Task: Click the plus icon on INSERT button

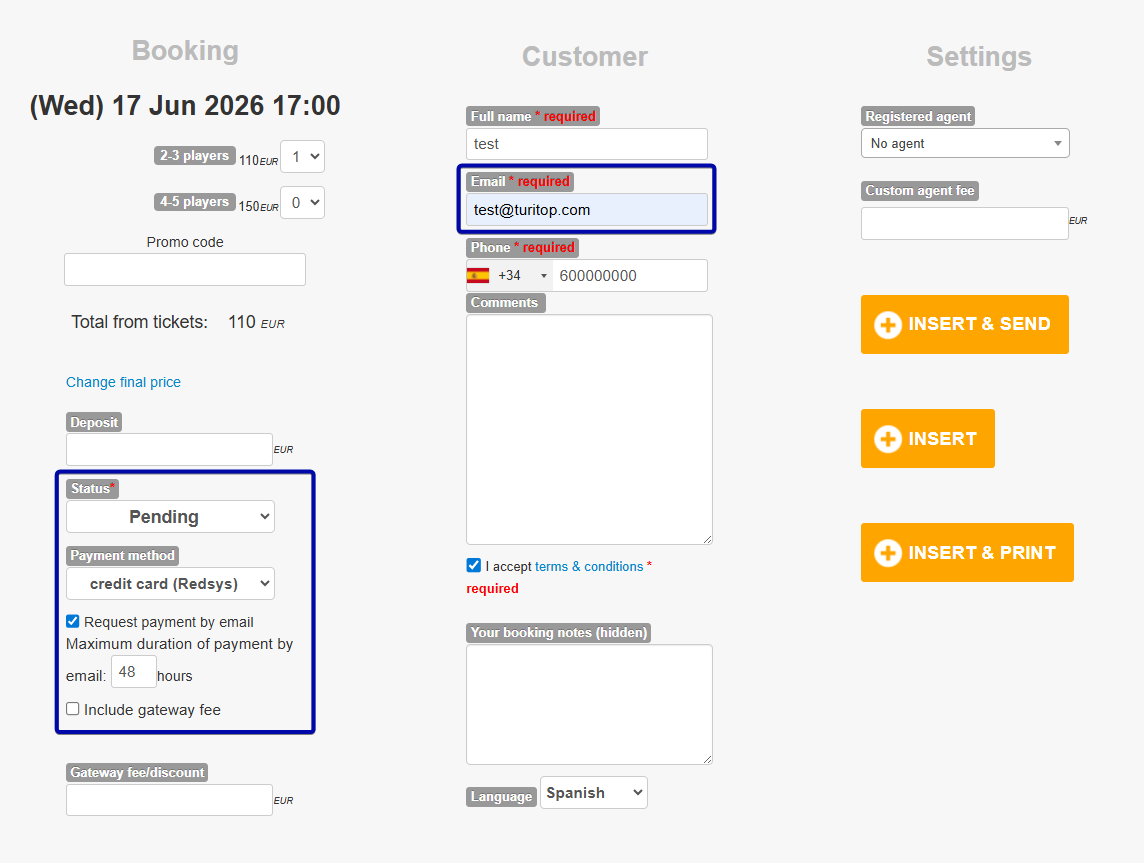Action: click(x=888, y=438)
